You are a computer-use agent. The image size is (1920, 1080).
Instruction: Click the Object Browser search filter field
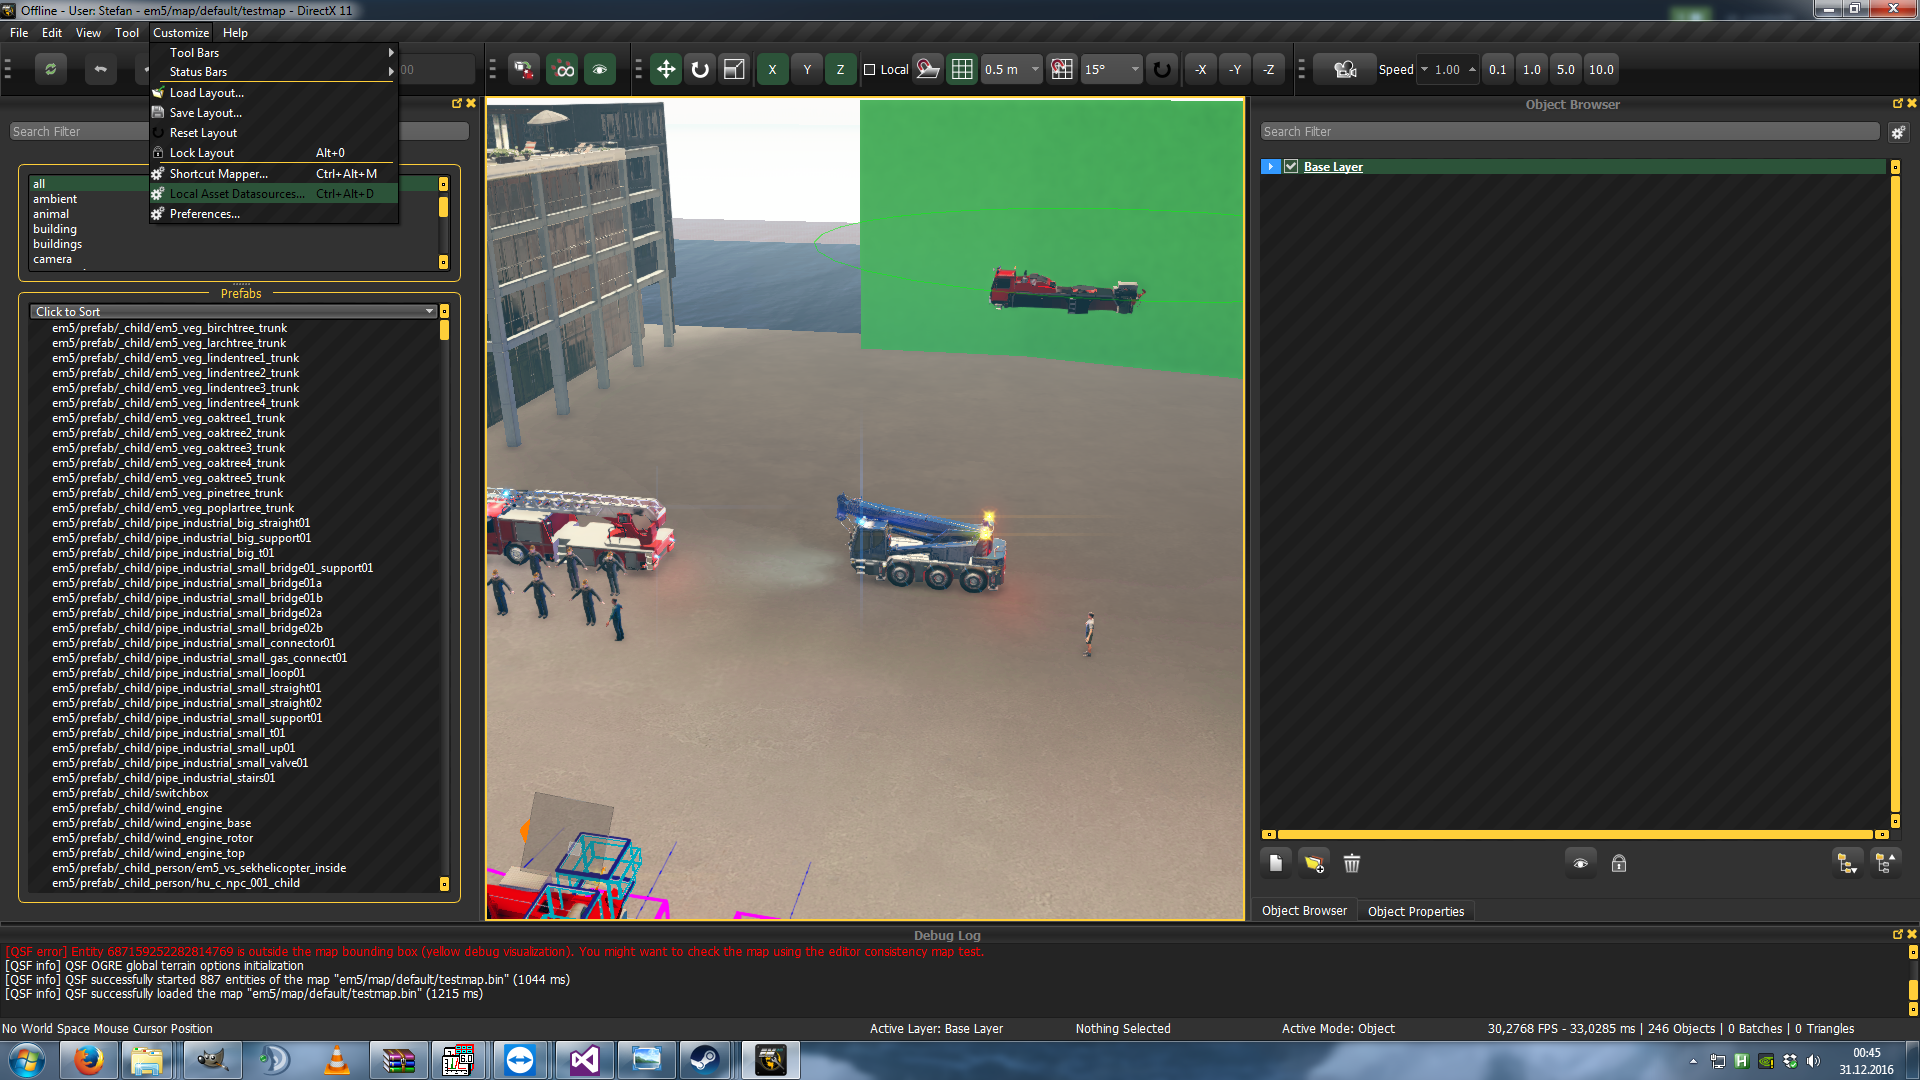1570,132
